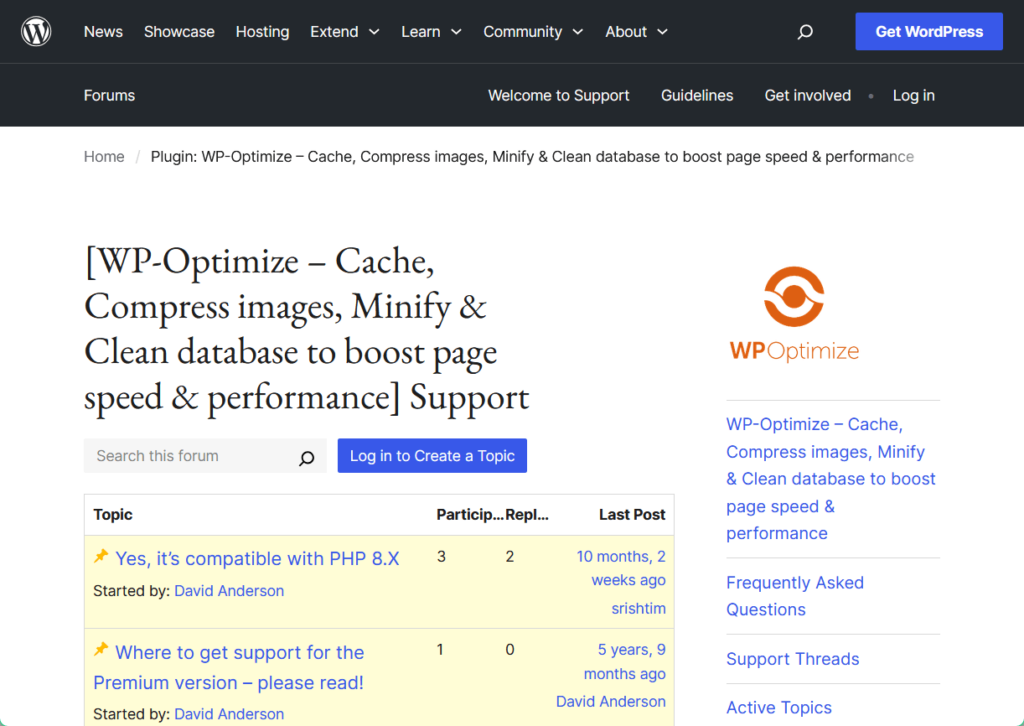Open David Anderson author link under Premium version topic

(229, 714)
